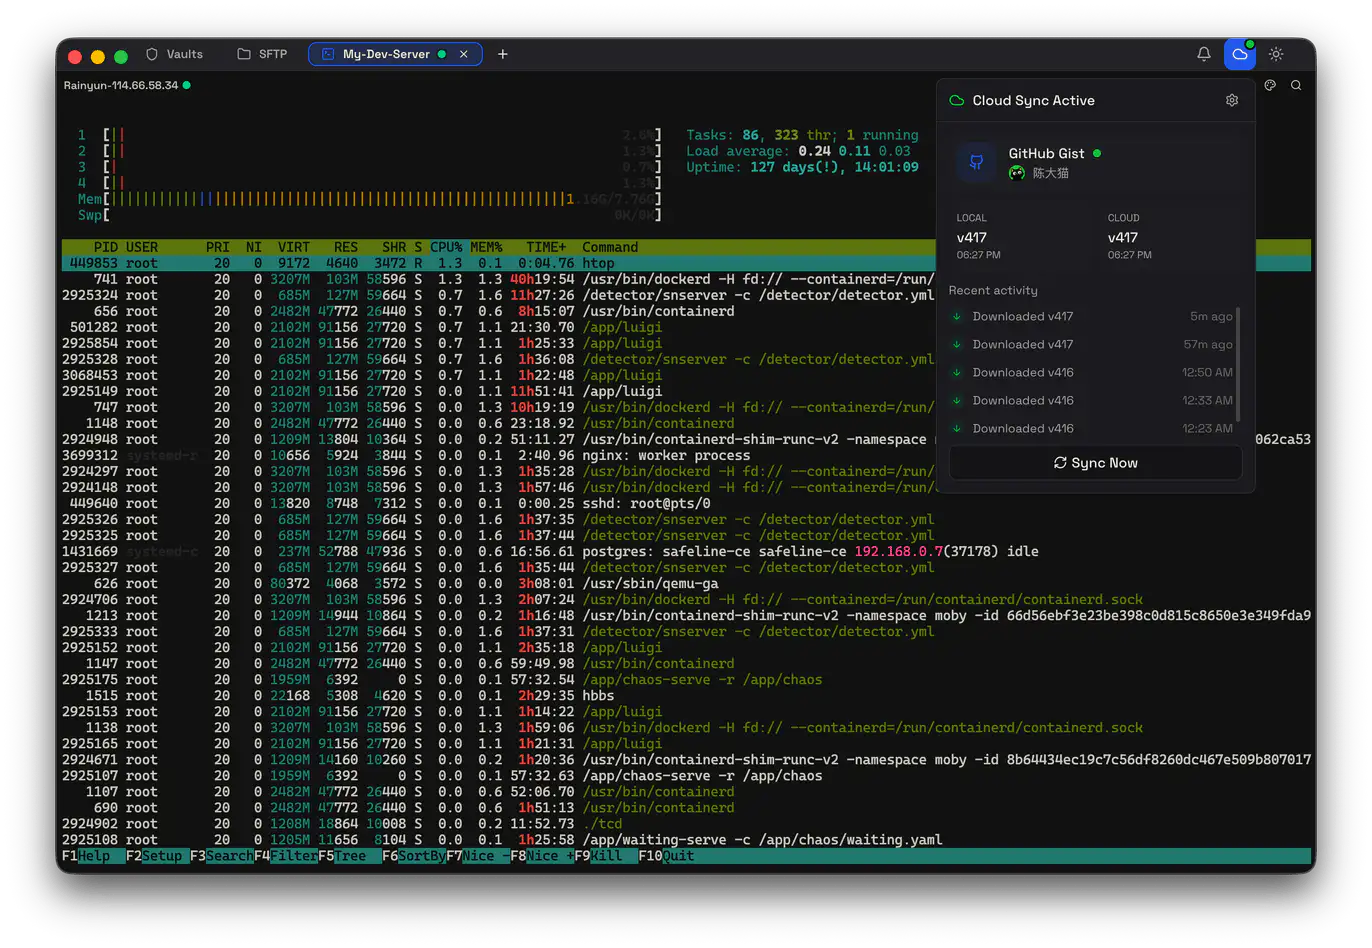Switch to the SFTP tab
Viewport: 1372px width, 948px height.
click(x=262, y=54)
